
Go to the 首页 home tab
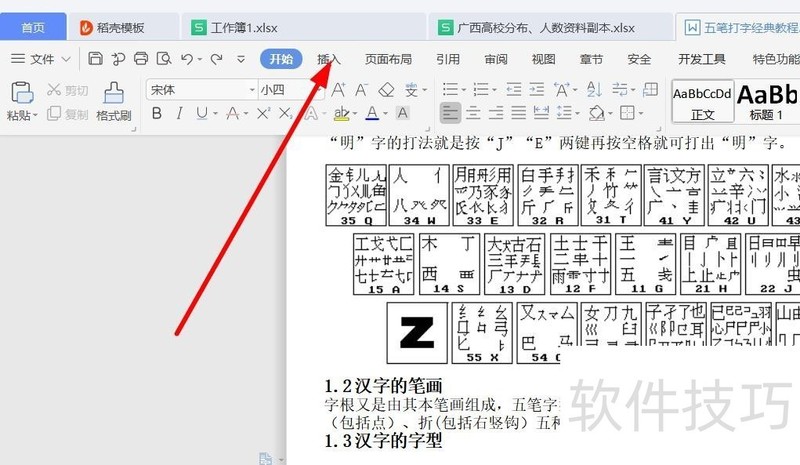tap(33, 27)
